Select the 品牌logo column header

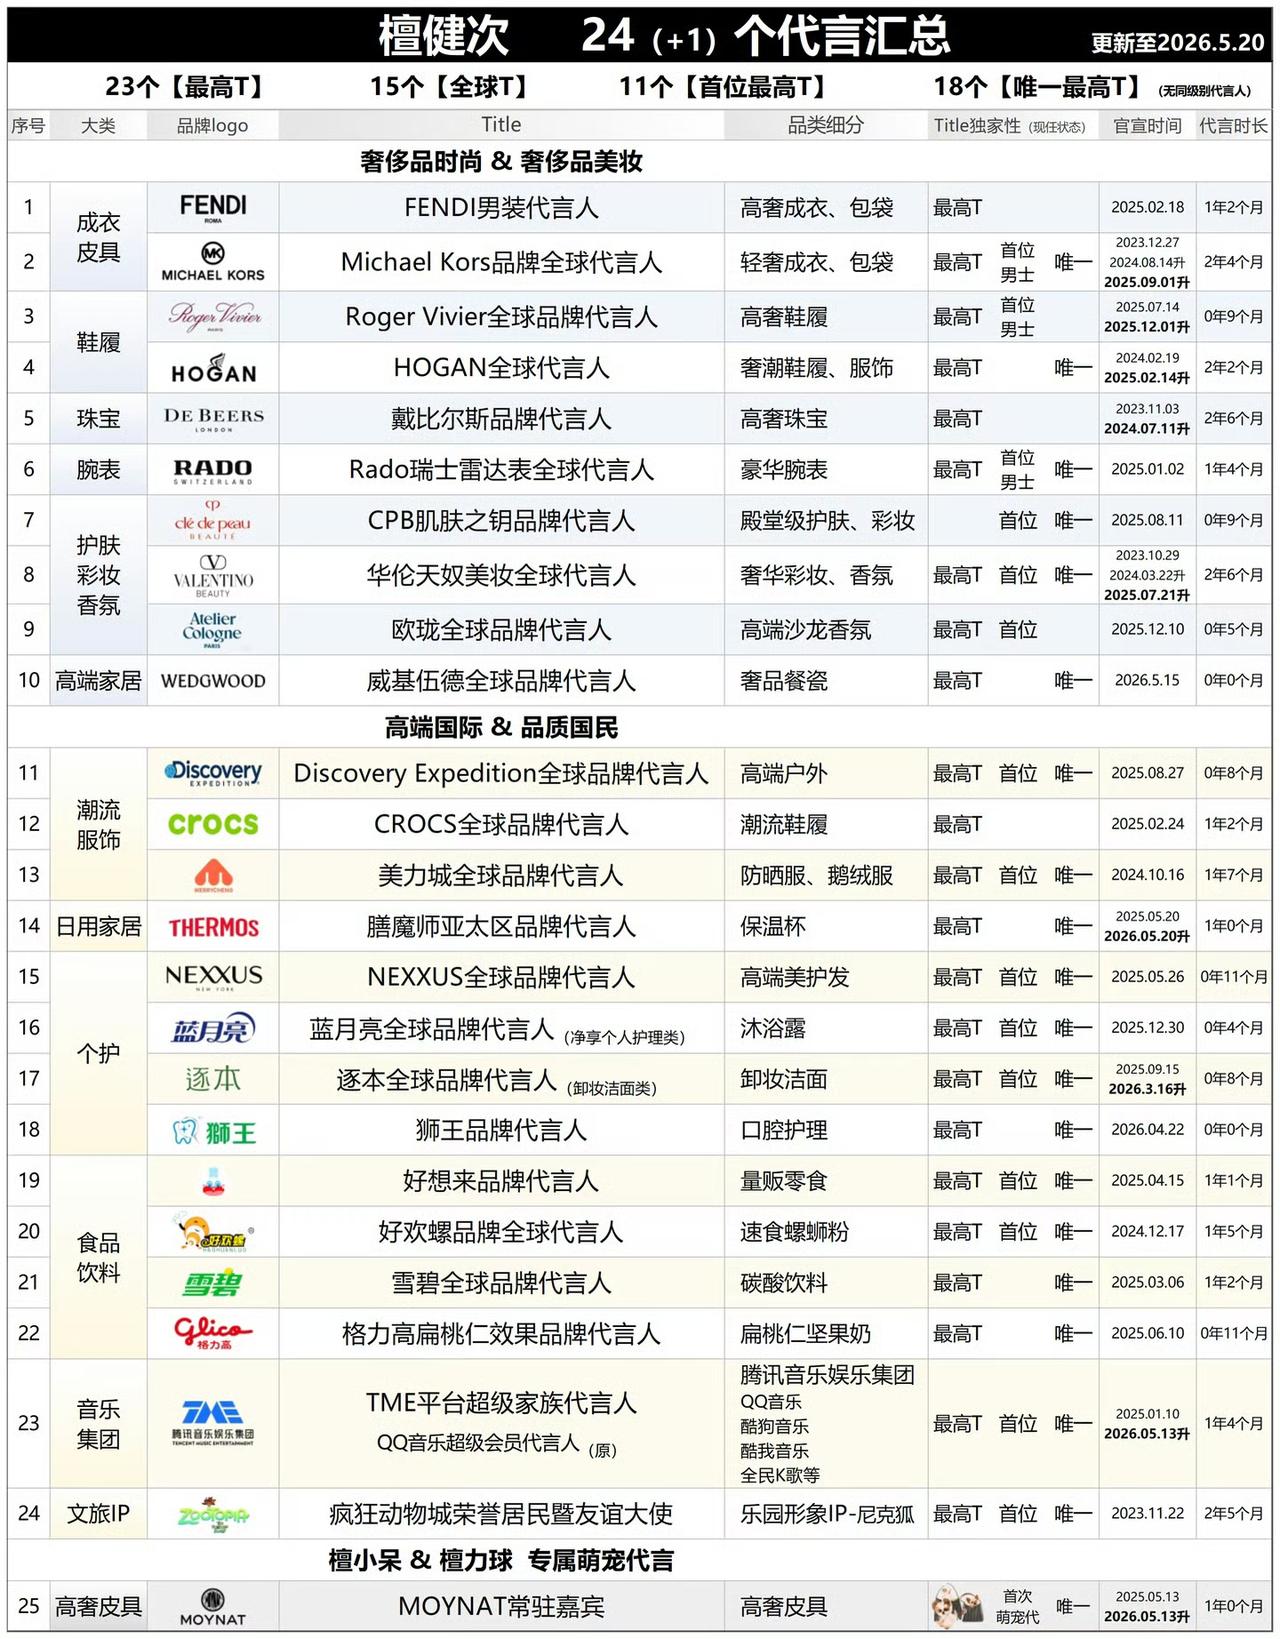pyautogui.click(x=213, y=126)
